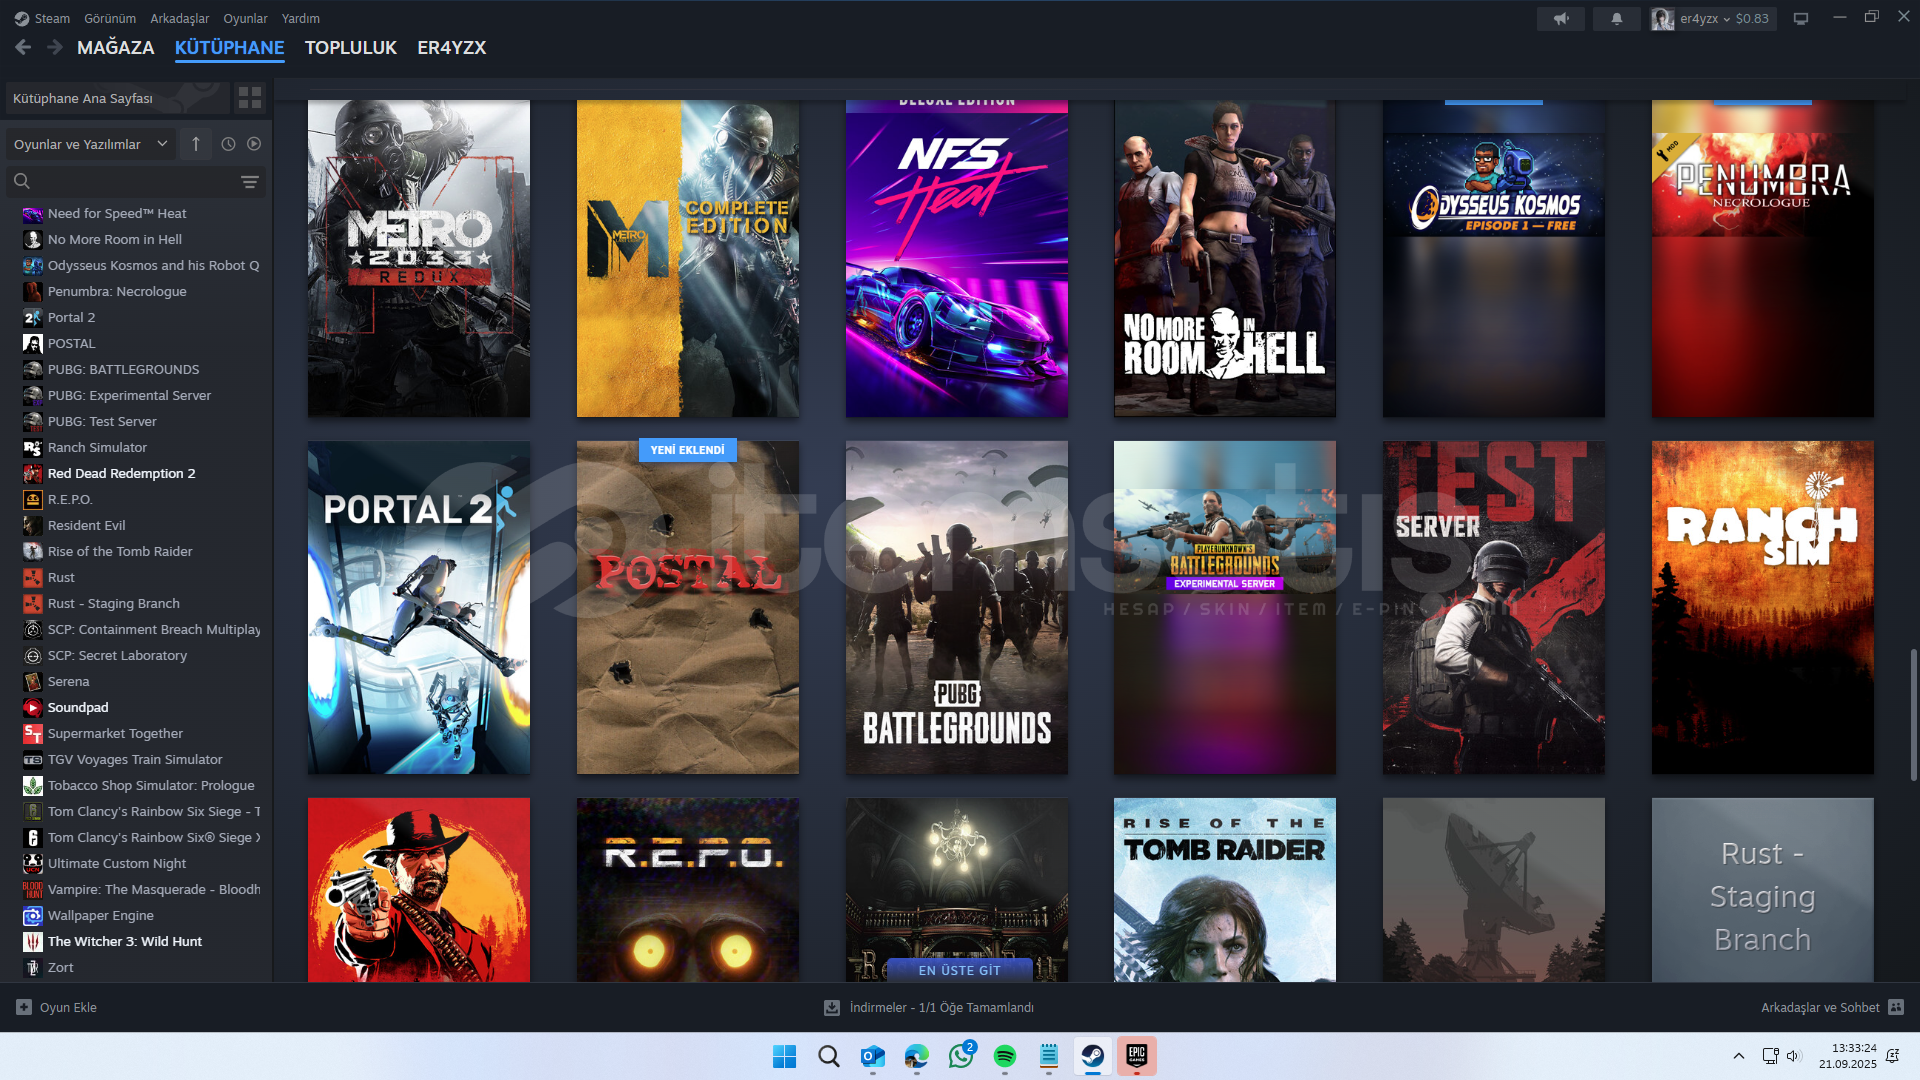The width and height of the screenshot is (1920, 1080).
Task: Open İndirmeler download status link
Action: (x=942, y=1007)
